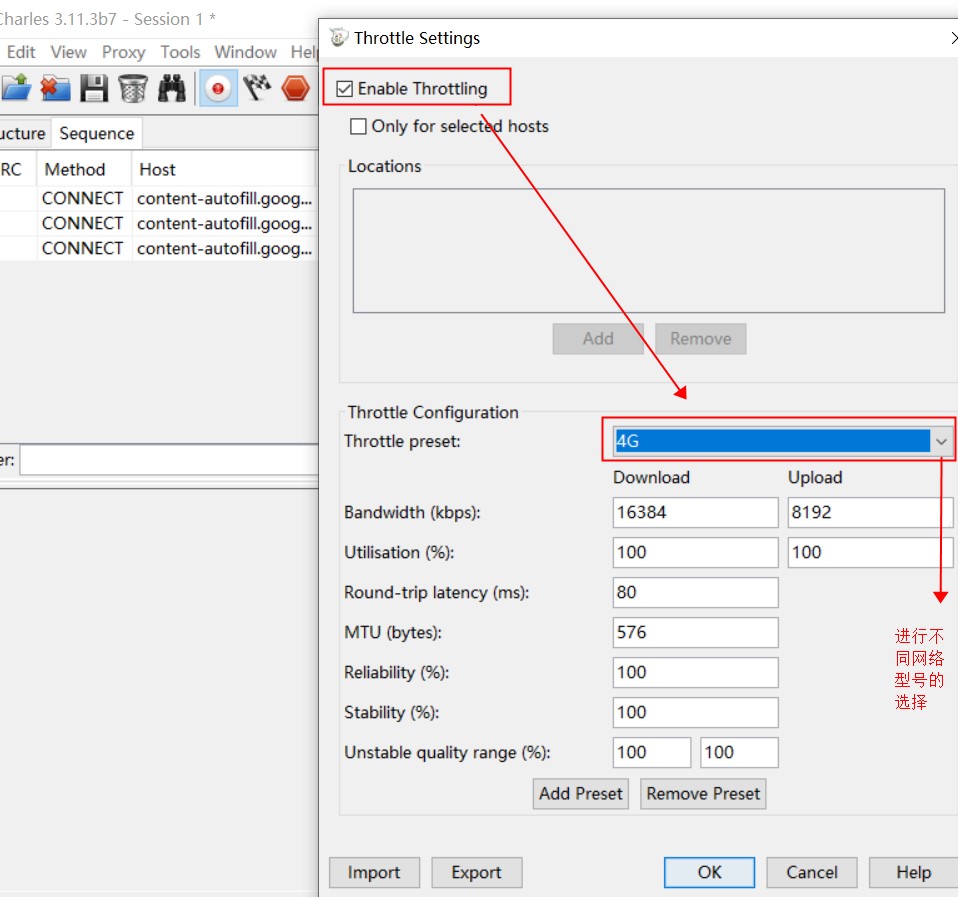Viewport: 958px width, 897px height.
Task: Click the Import button
Action: (374, 873)
